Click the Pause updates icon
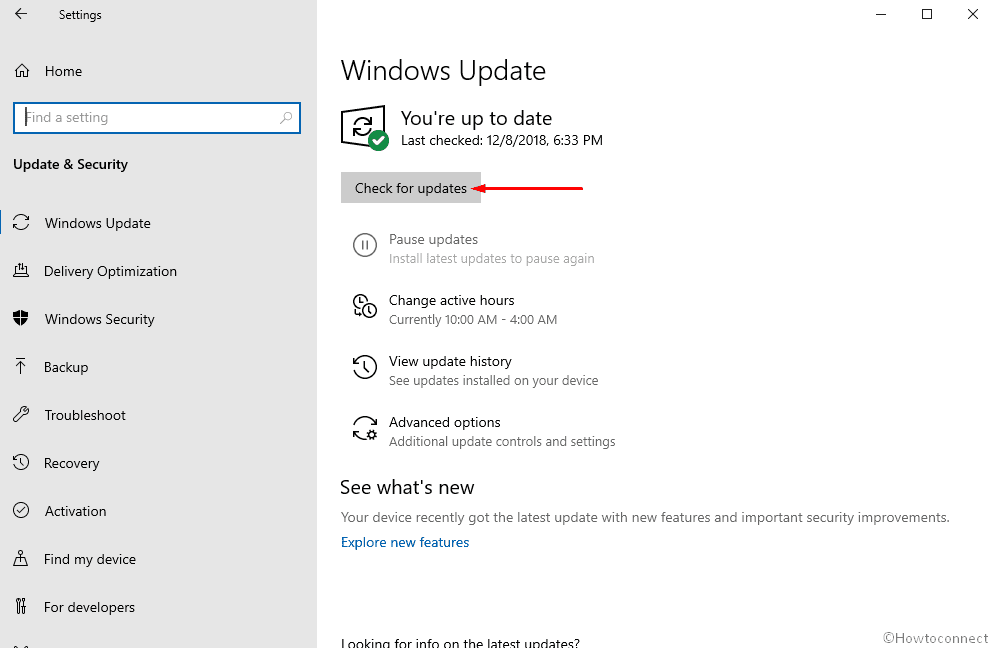 (365, 245)
